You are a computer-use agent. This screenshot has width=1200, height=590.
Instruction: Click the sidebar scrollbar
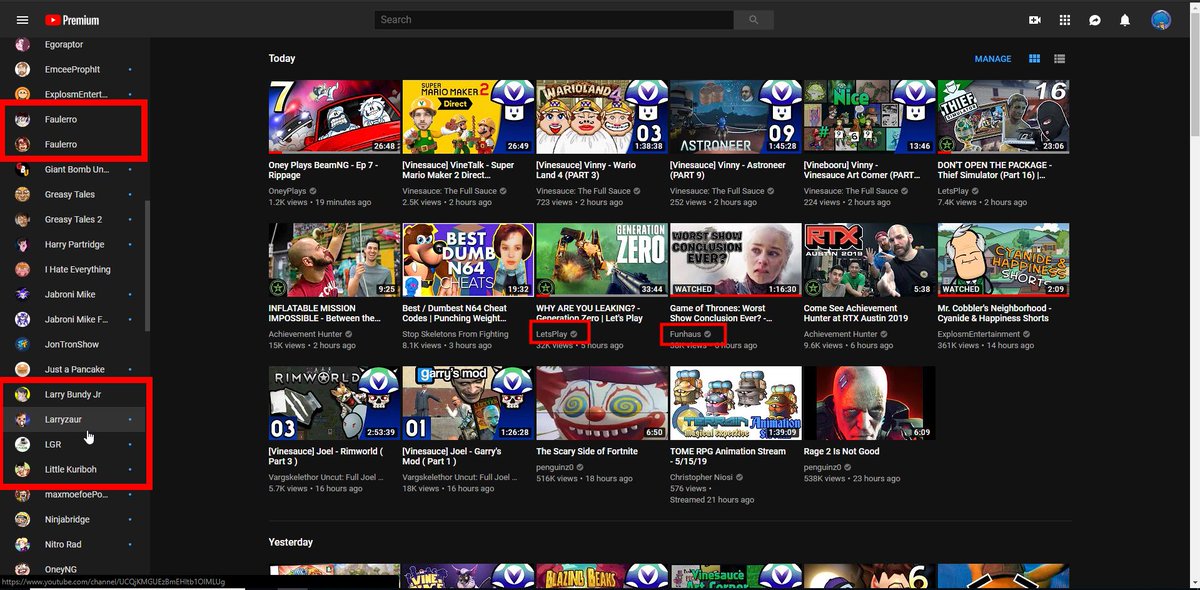click(147, 265)
